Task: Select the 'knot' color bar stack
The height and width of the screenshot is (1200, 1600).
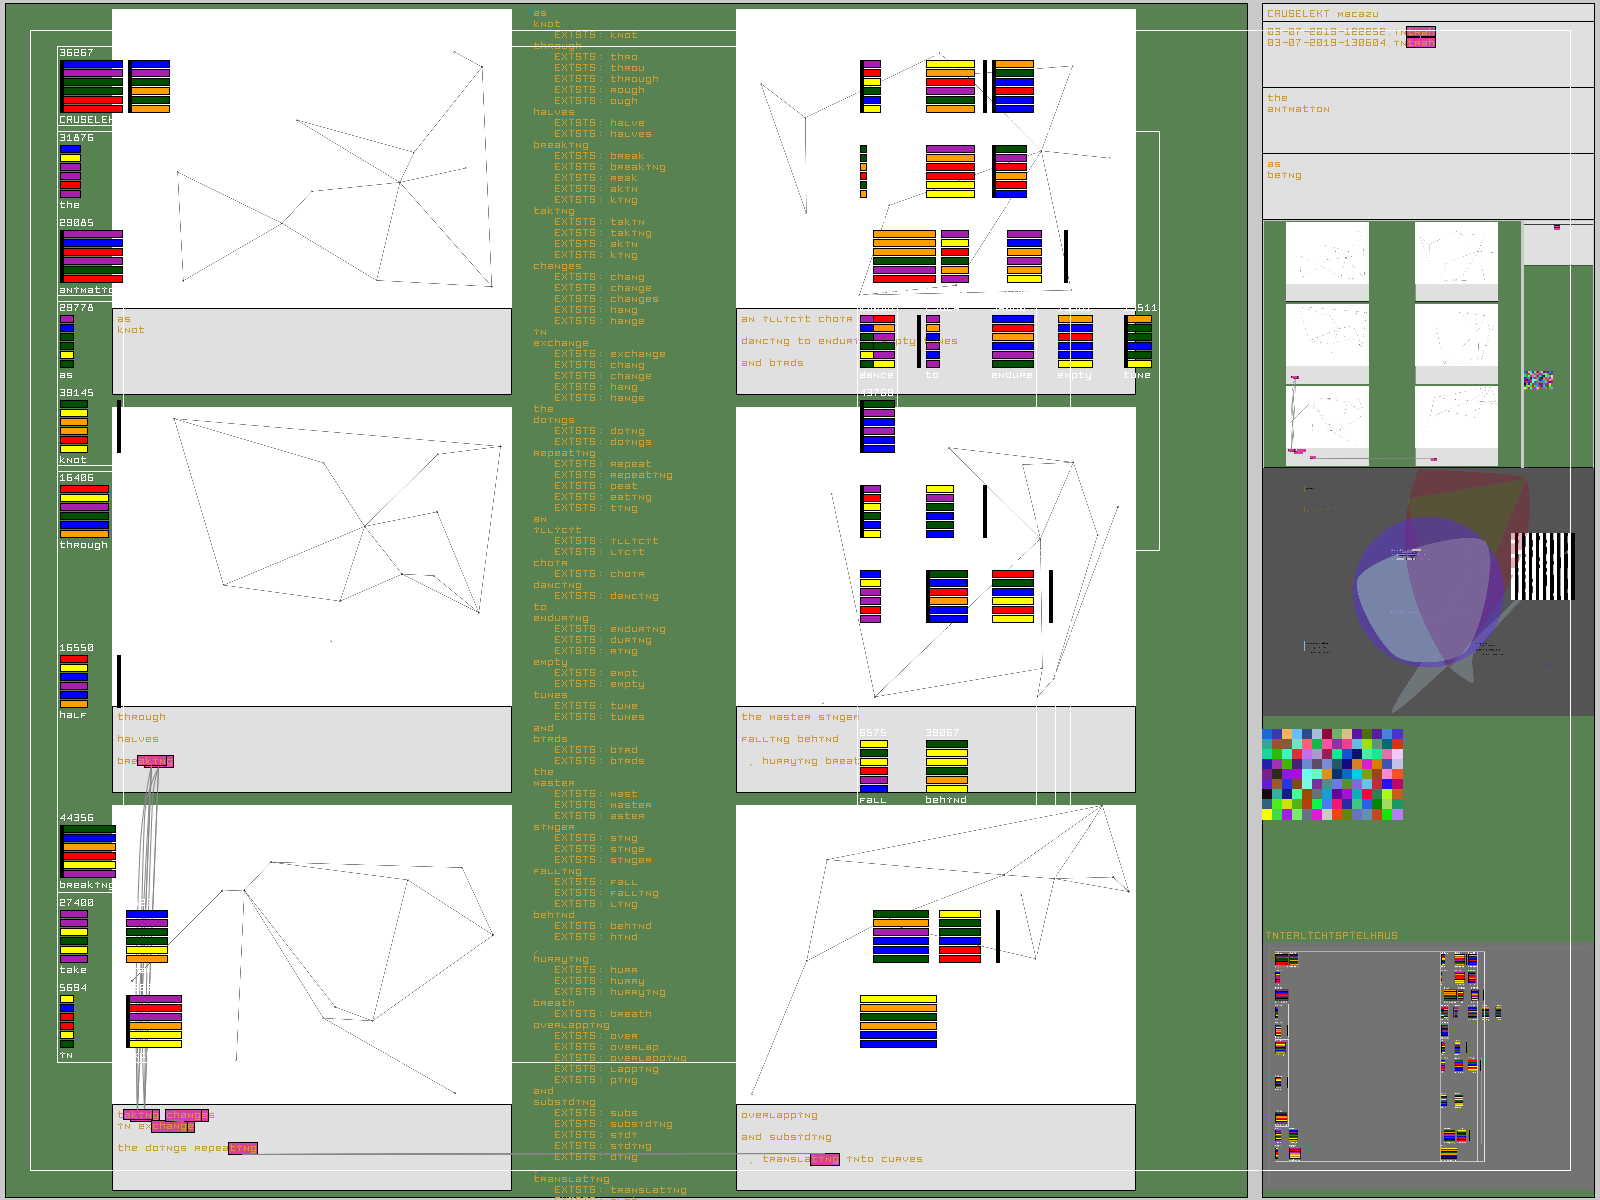Action: [74, 427]
